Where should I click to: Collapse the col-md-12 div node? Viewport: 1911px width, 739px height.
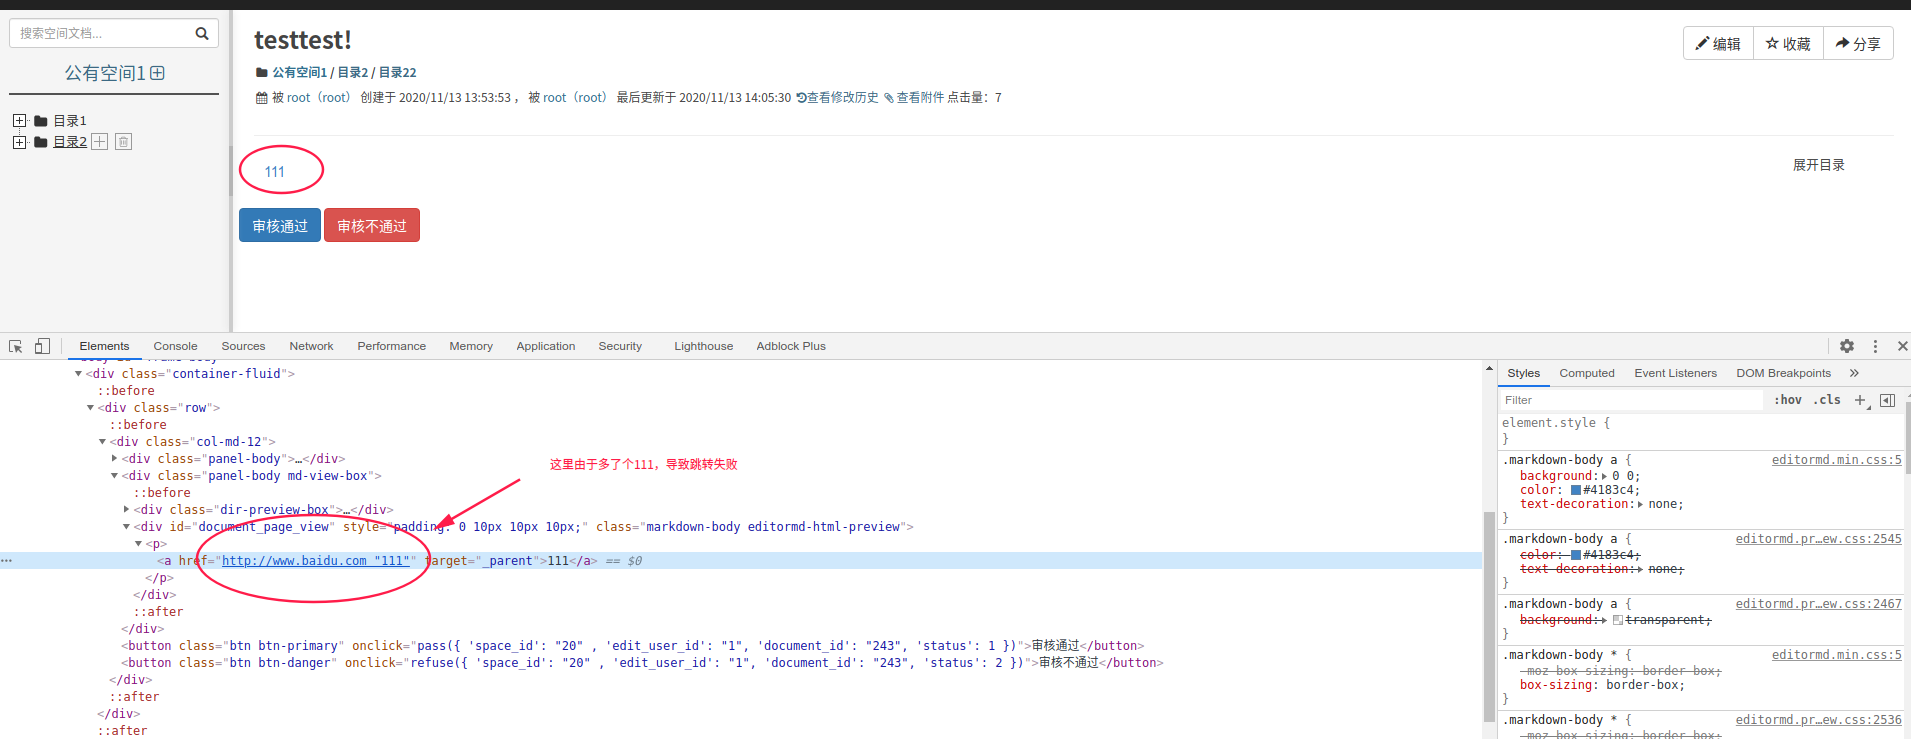[x=103, y=442]
